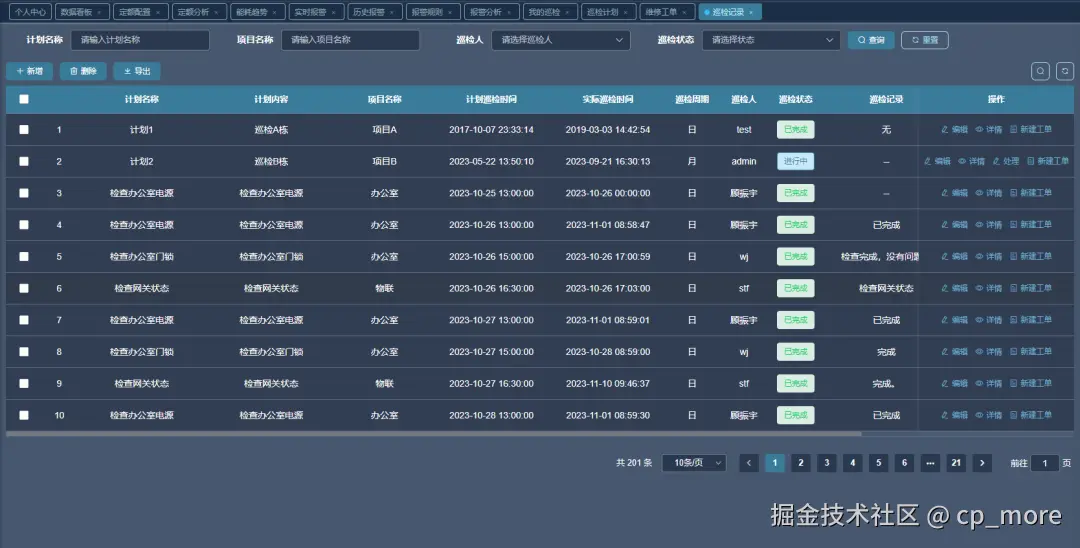Click the 查询 search button
Image resolution: width=1080 pixels, height=548 pixels.
click(871, 40)
